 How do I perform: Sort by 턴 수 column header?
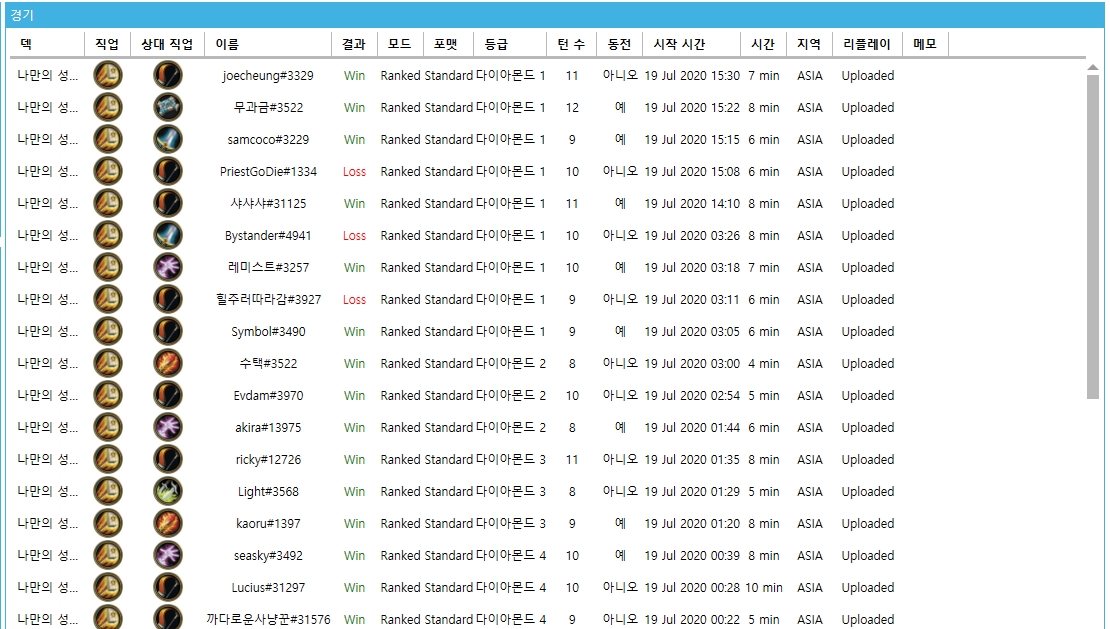click(x=571, y=44)
